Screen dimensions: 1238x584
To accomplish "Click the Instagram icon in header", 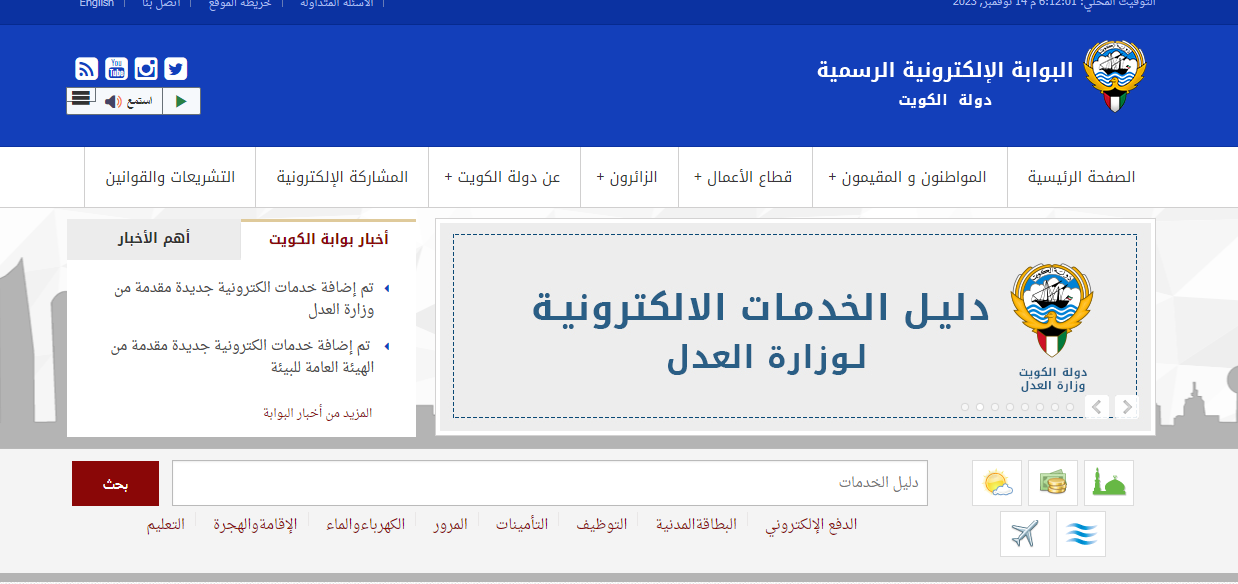I will coord(147,69).
